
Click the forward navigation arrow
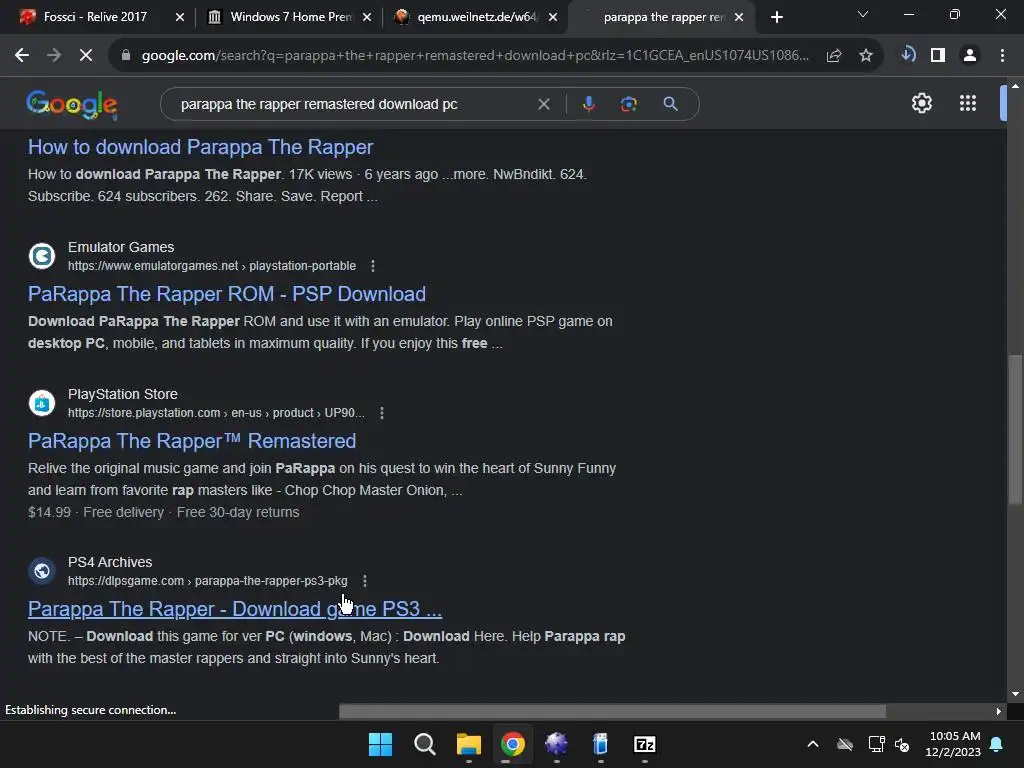54,56
